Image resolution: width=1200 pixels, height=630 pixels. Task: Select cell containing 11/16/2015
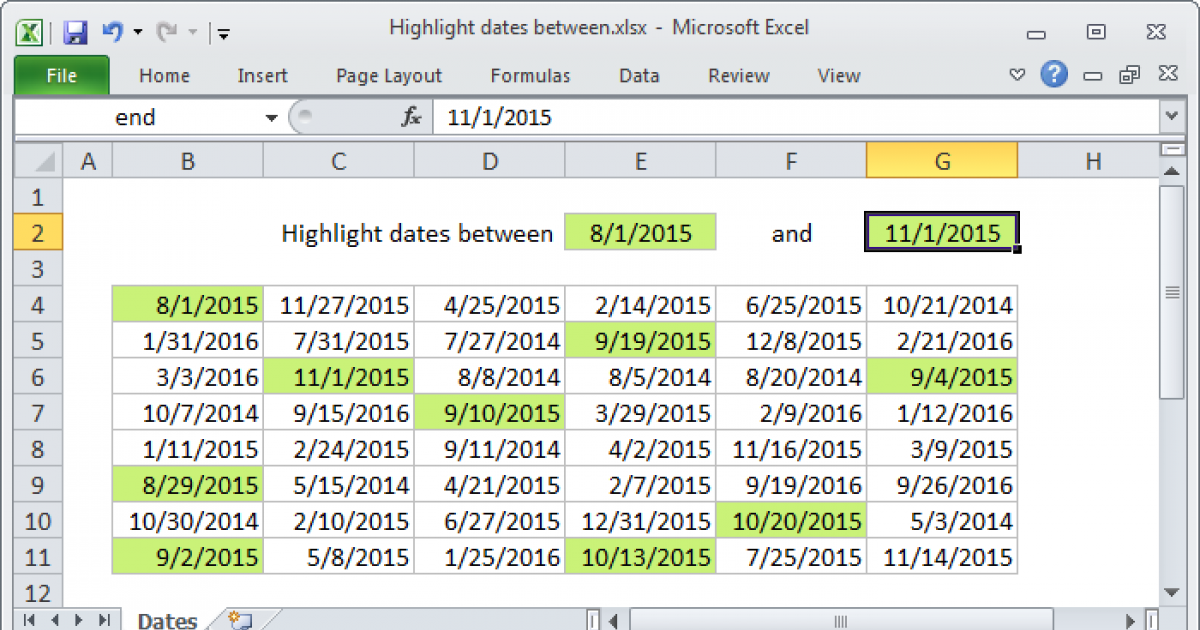click(791, 449)
